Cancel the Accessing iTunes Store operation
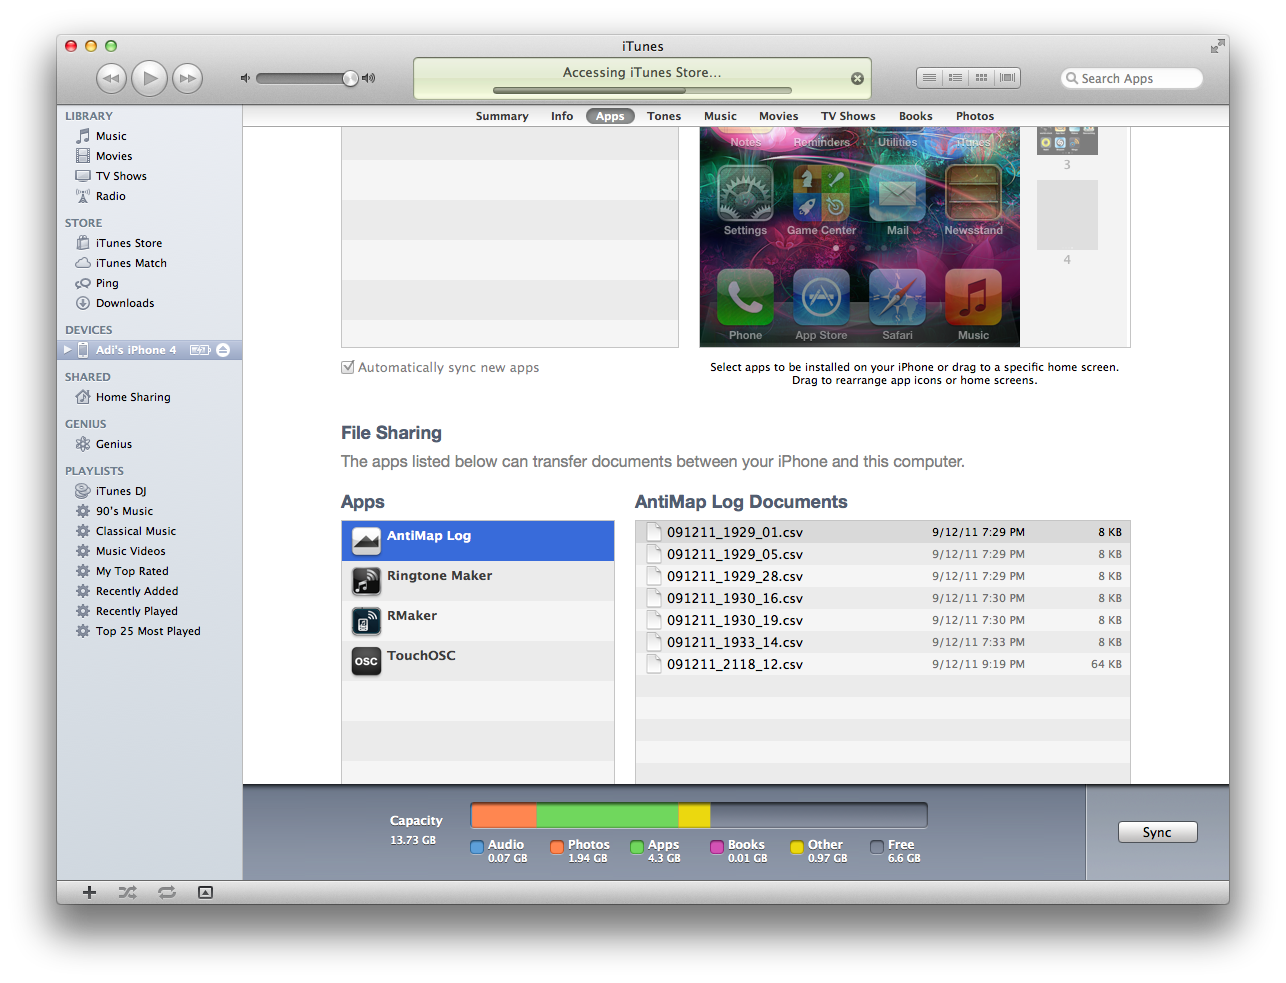The image size is (1286, 983). tap(857, 78)
